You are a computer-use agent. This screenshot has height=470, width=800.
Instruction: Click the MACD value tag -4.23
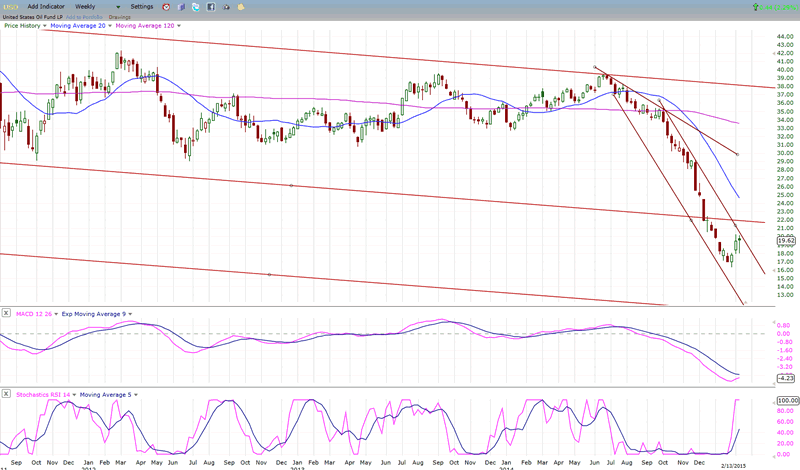(x=786, y=378)
